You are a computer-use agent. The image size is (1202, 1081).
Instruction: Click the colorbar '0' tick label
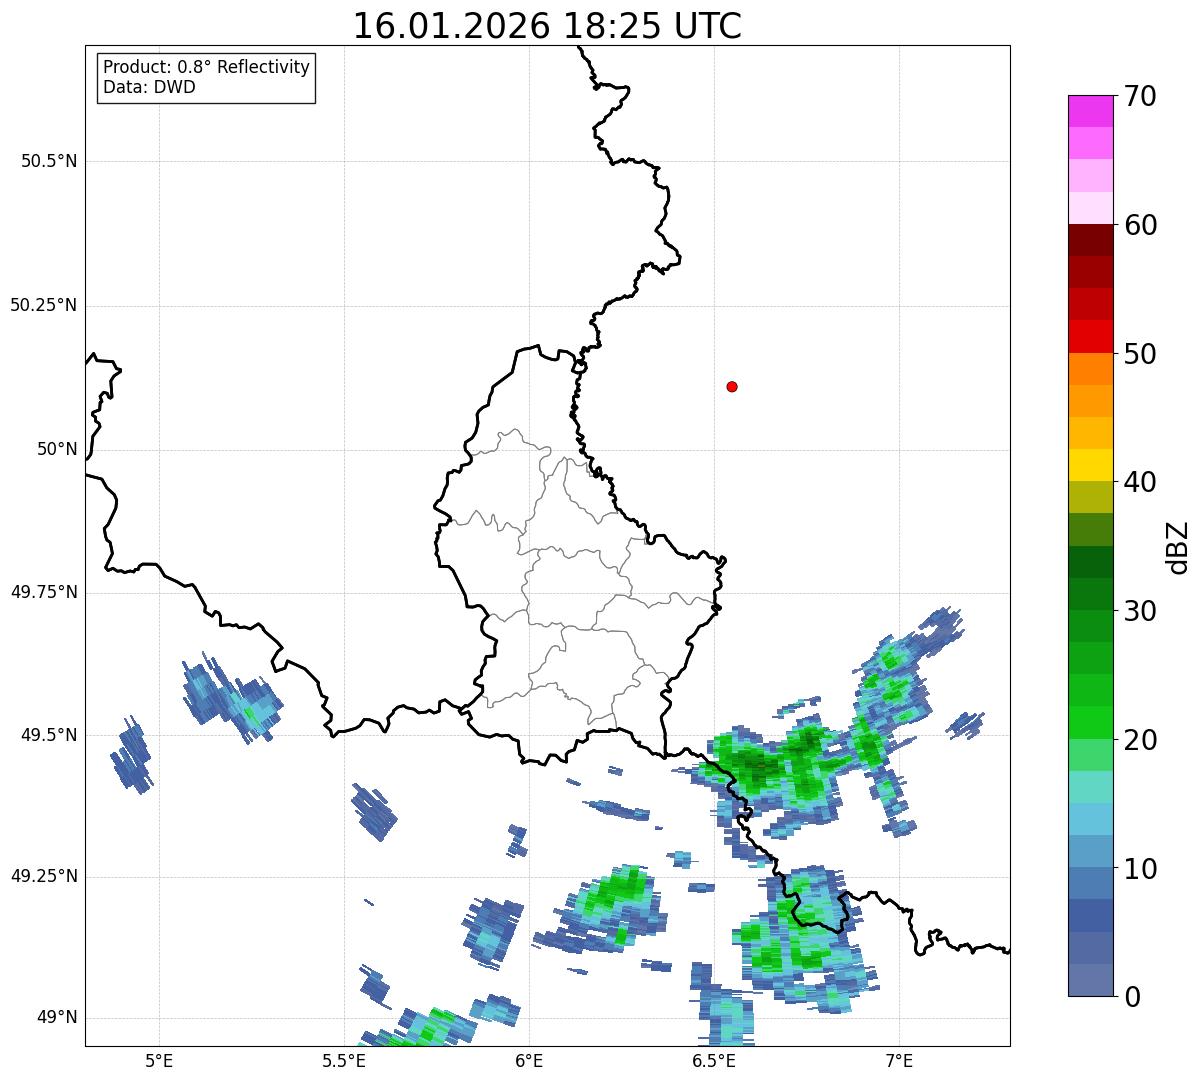tap(1132, 997)
